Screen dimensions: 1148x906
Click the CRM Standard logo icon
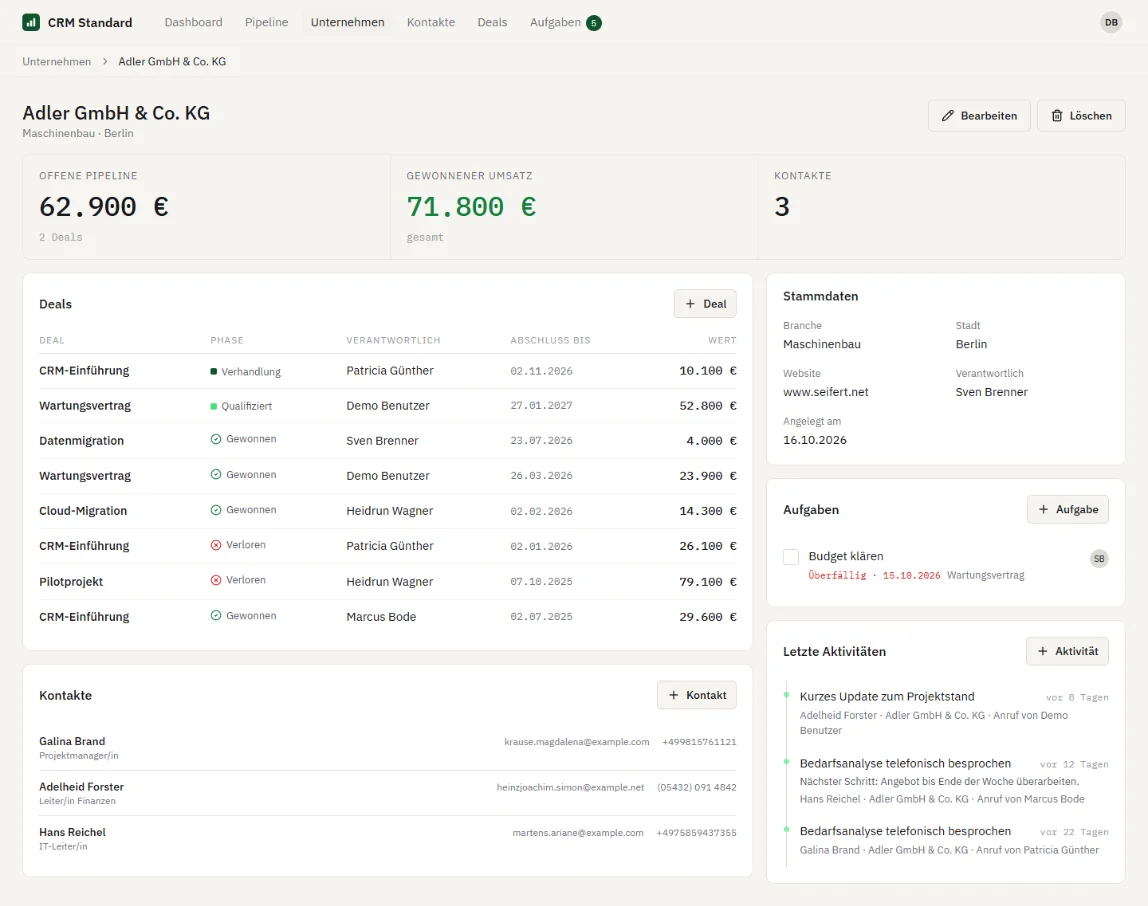pos(31,23)
